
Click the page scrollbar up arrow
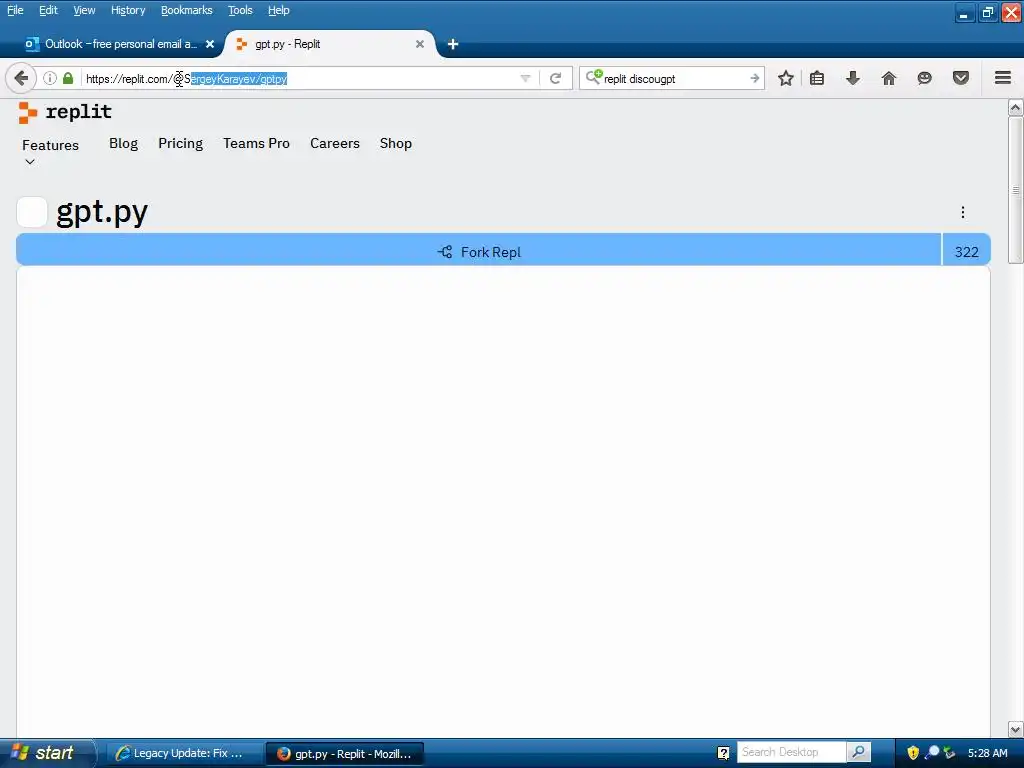[1016, 108]
